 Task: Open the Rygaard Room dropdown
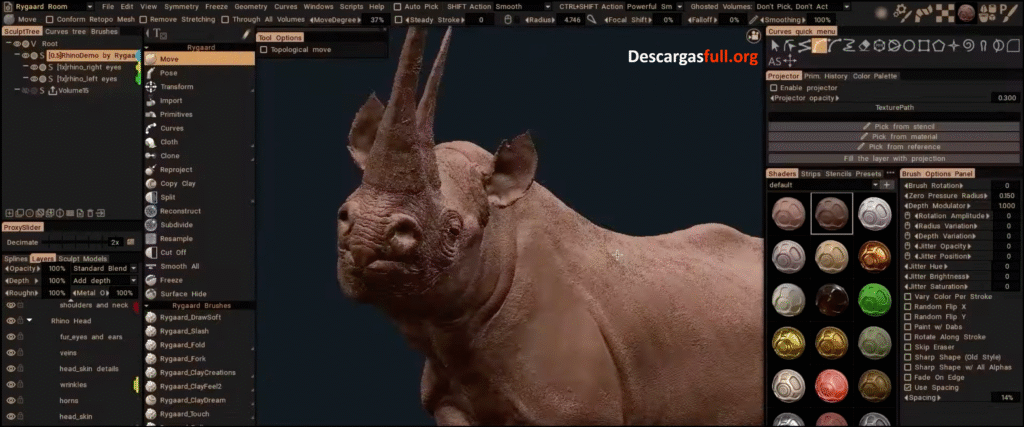point(43,7)
